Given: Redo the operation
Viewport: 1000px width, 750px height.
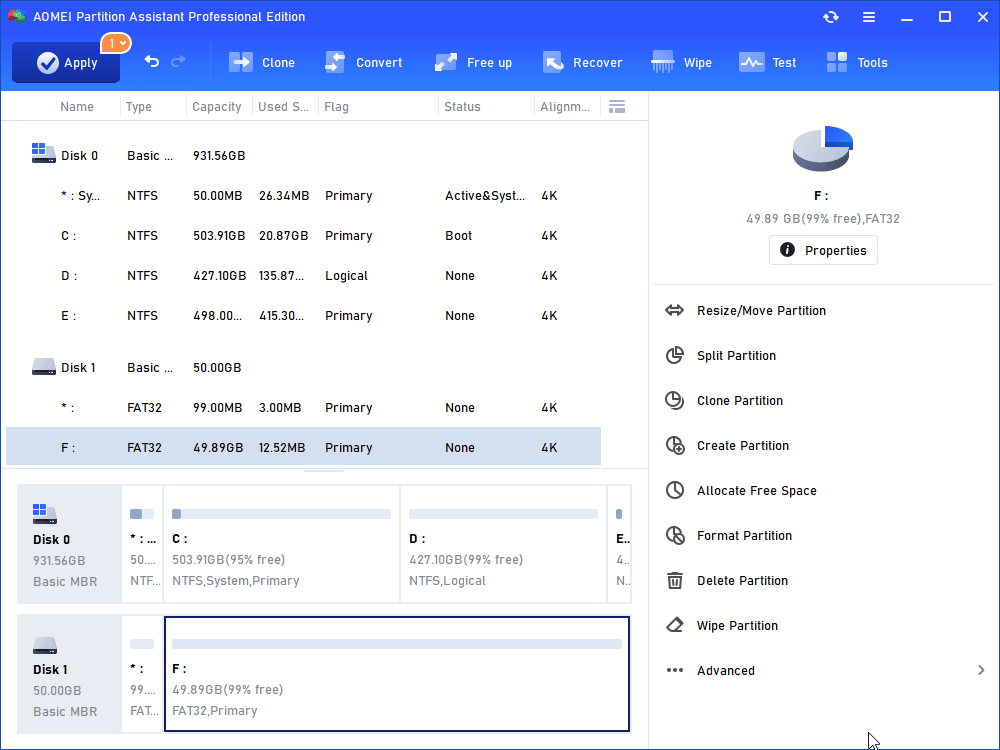Looking at the screenshot, I should click(178, 61).
